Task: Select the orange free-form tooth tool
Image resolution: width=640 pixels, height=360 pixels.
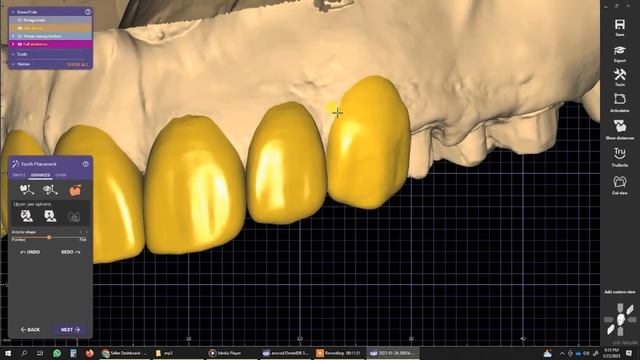Action: click(x=75, y=190)
